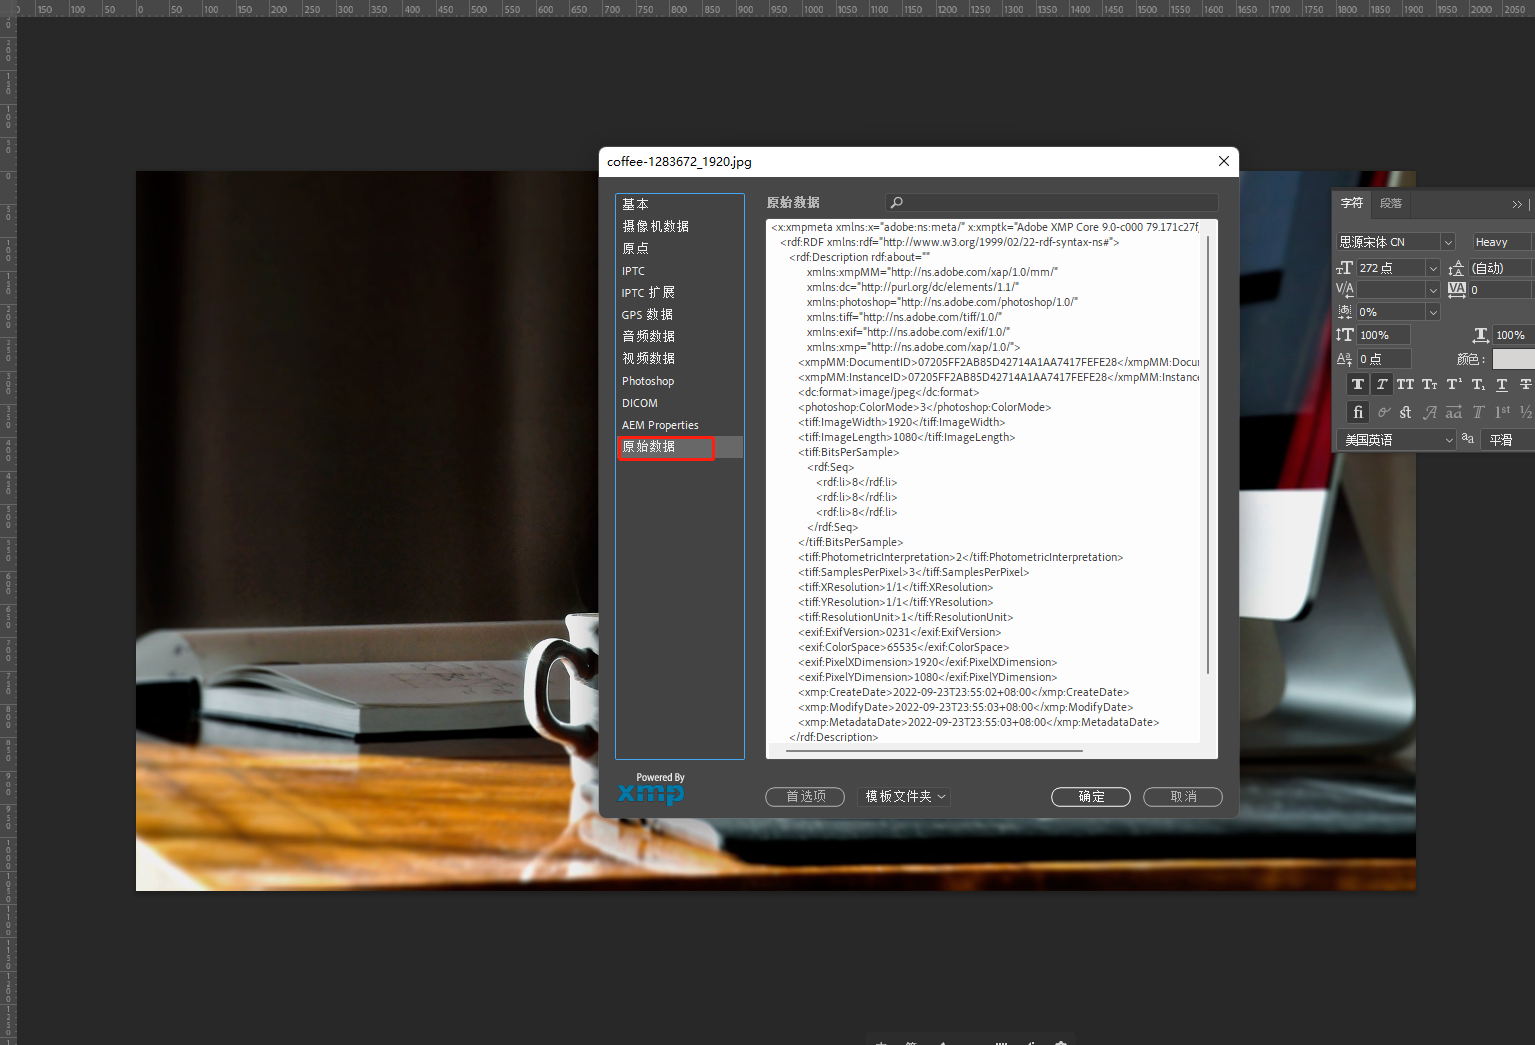Toggle Subscript text style
Viewport: 1535px width, 1045px height.
(1477, 384)
